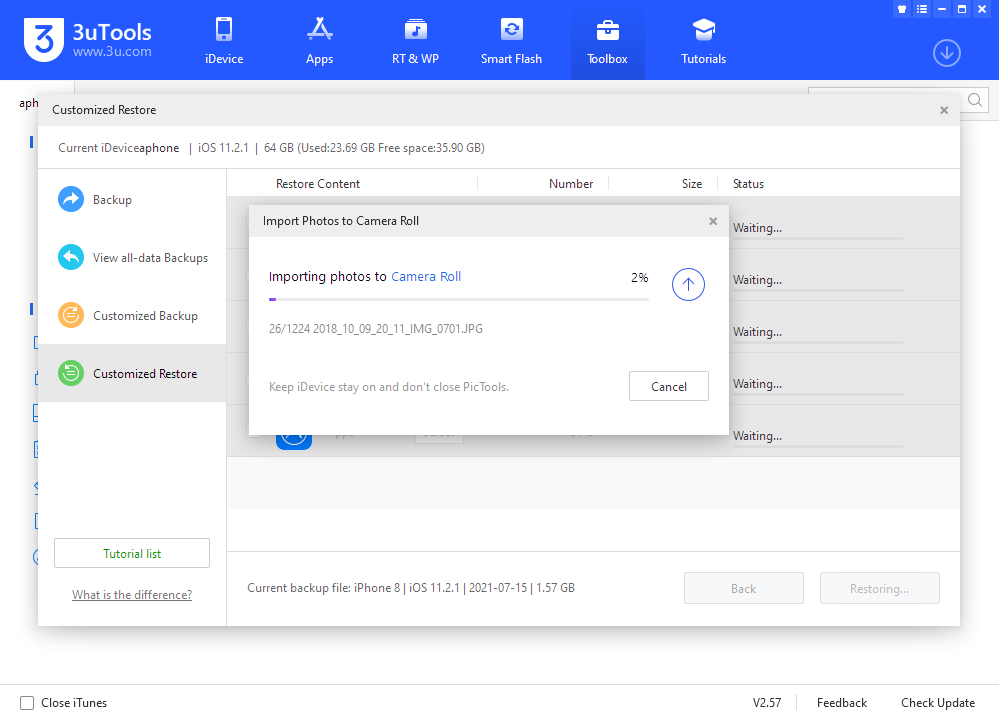Switch to the Toolbox tab
This screenshot has width=999, height=720.
(607, 40)
